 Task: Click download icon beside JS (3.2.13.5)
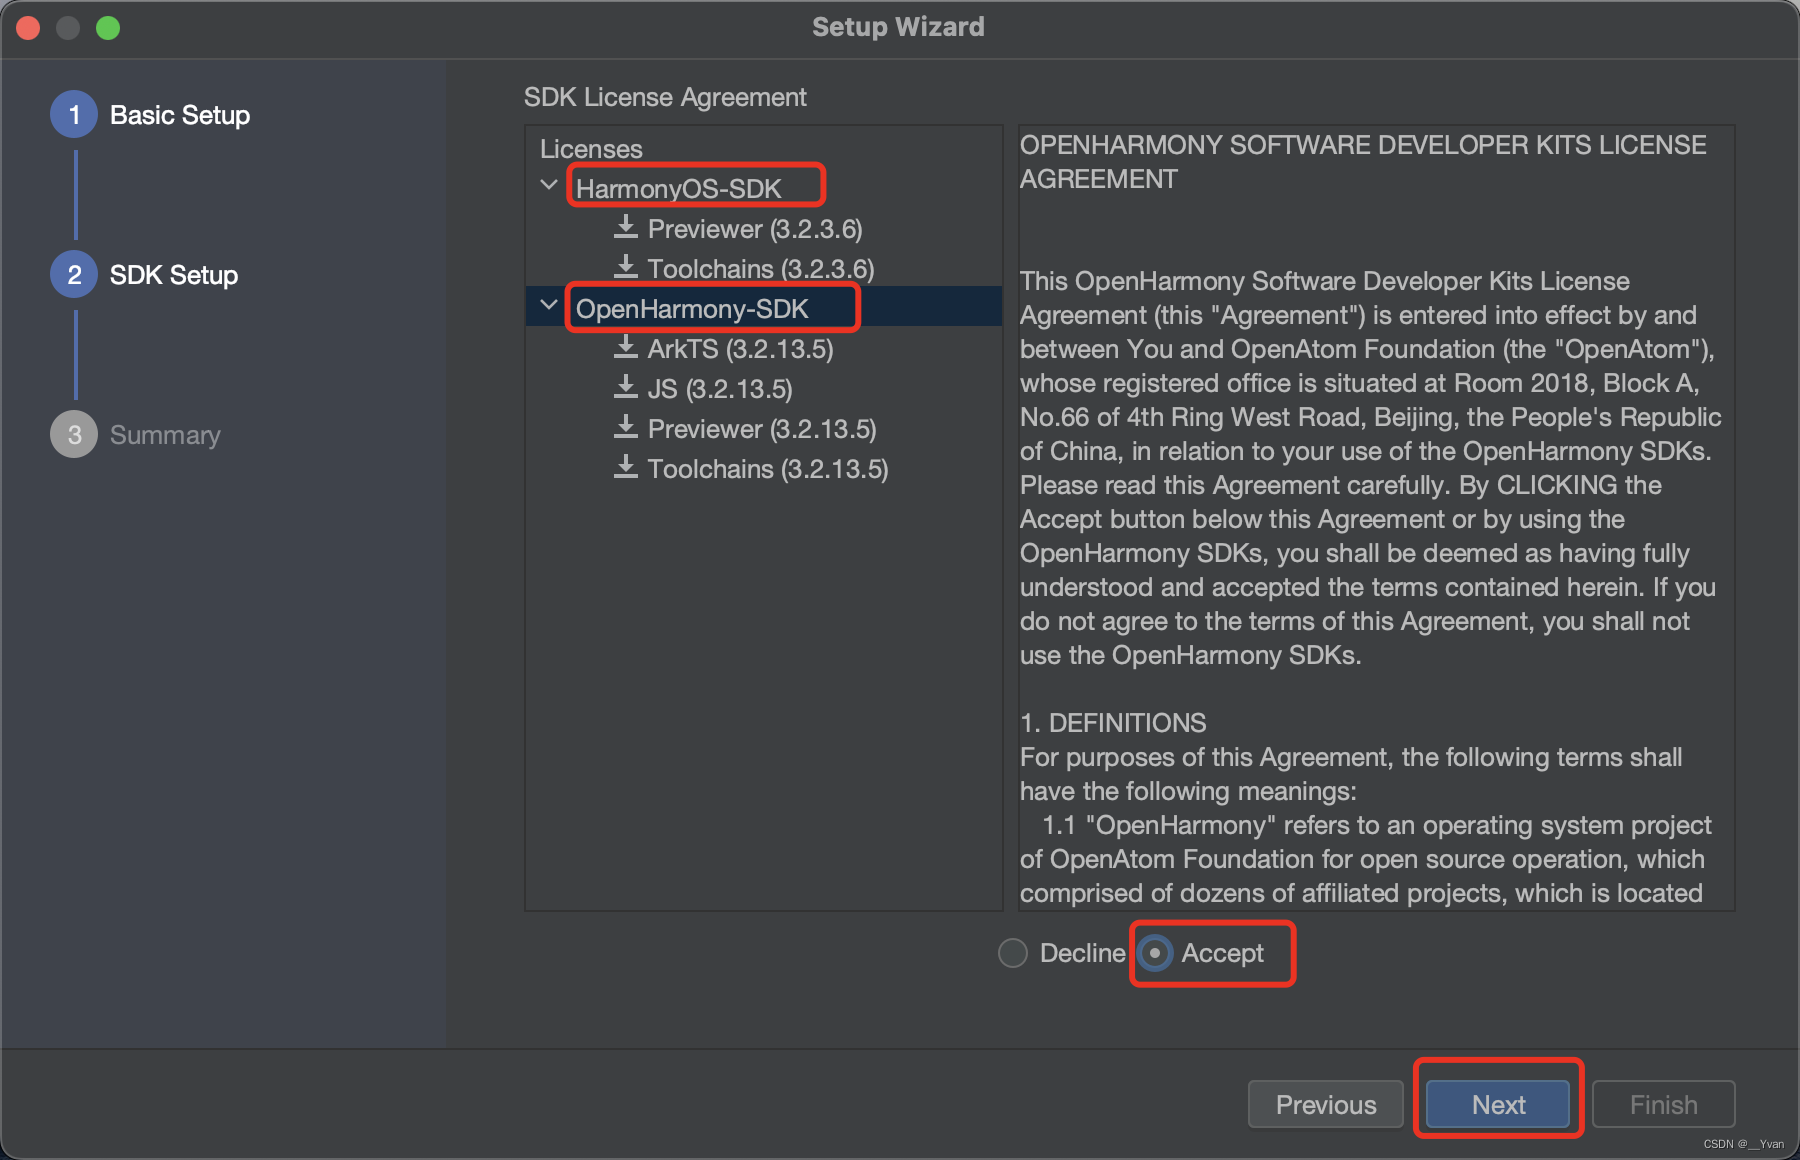pyautogui.click(x=626, y=387)
